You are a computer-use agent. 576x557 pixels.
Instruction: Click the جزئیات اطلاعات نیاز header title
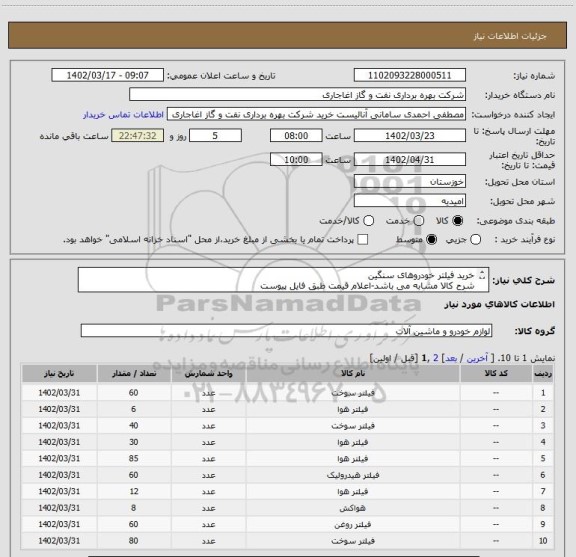510,36
